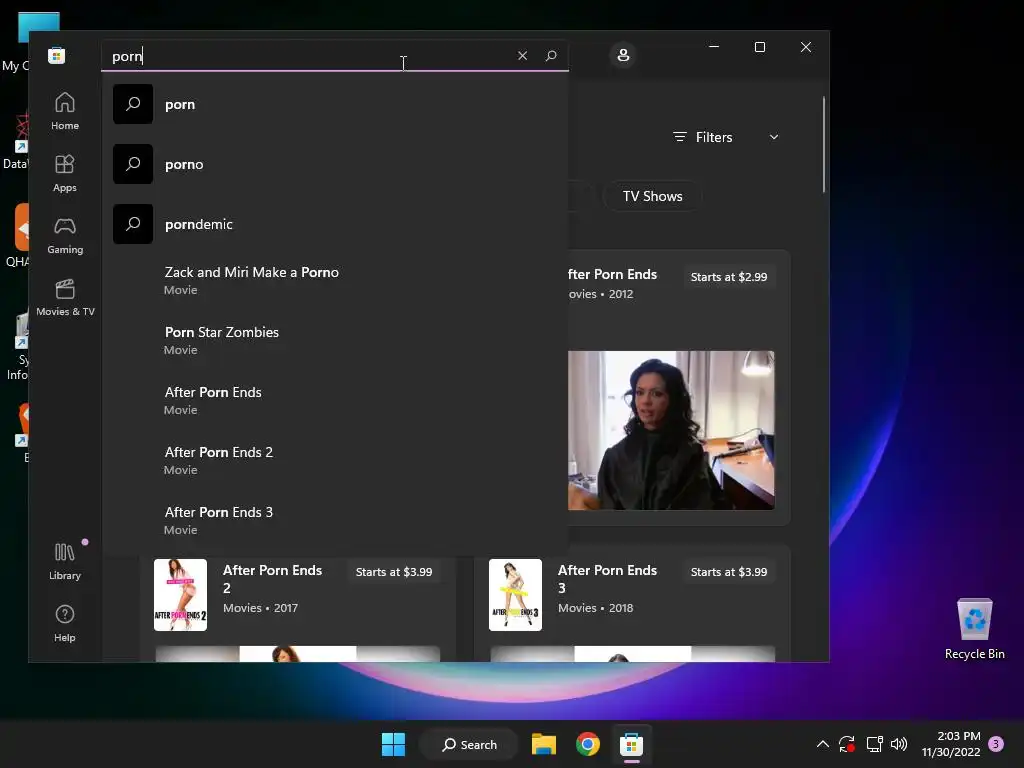The image size is (1024, 768).
Task: Click 'Starts at $3.99' for After Porn Ends 2
Action: click(394, 572)
